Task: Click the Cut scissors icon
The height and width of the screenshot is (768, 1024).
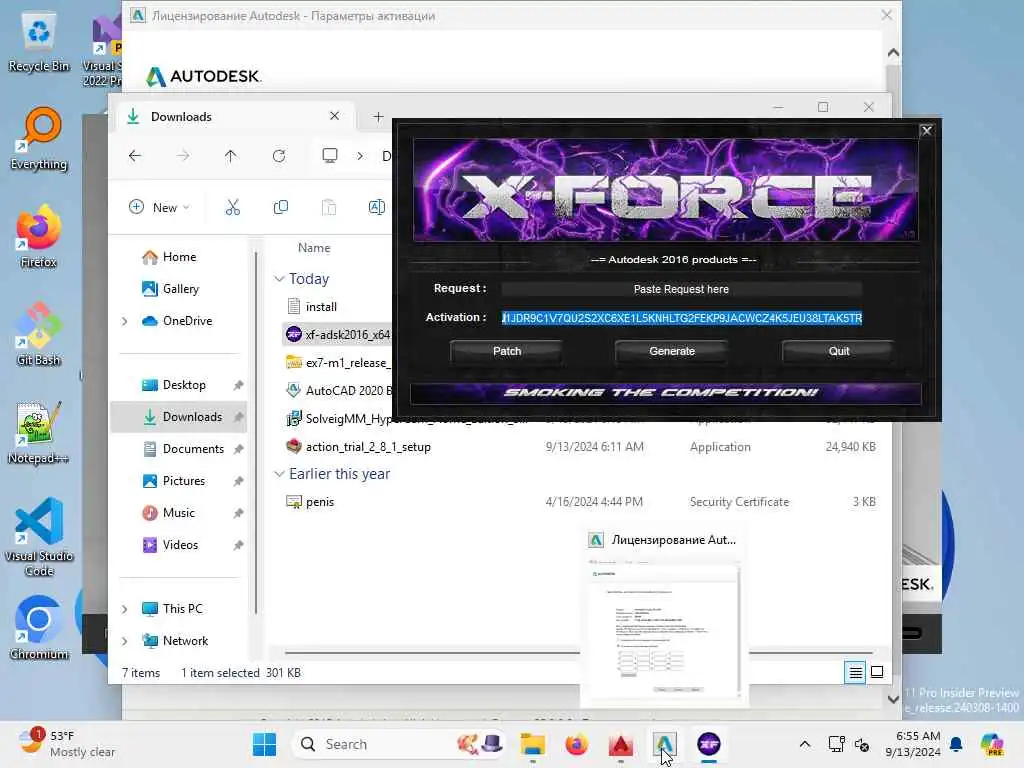Action: 232,208
